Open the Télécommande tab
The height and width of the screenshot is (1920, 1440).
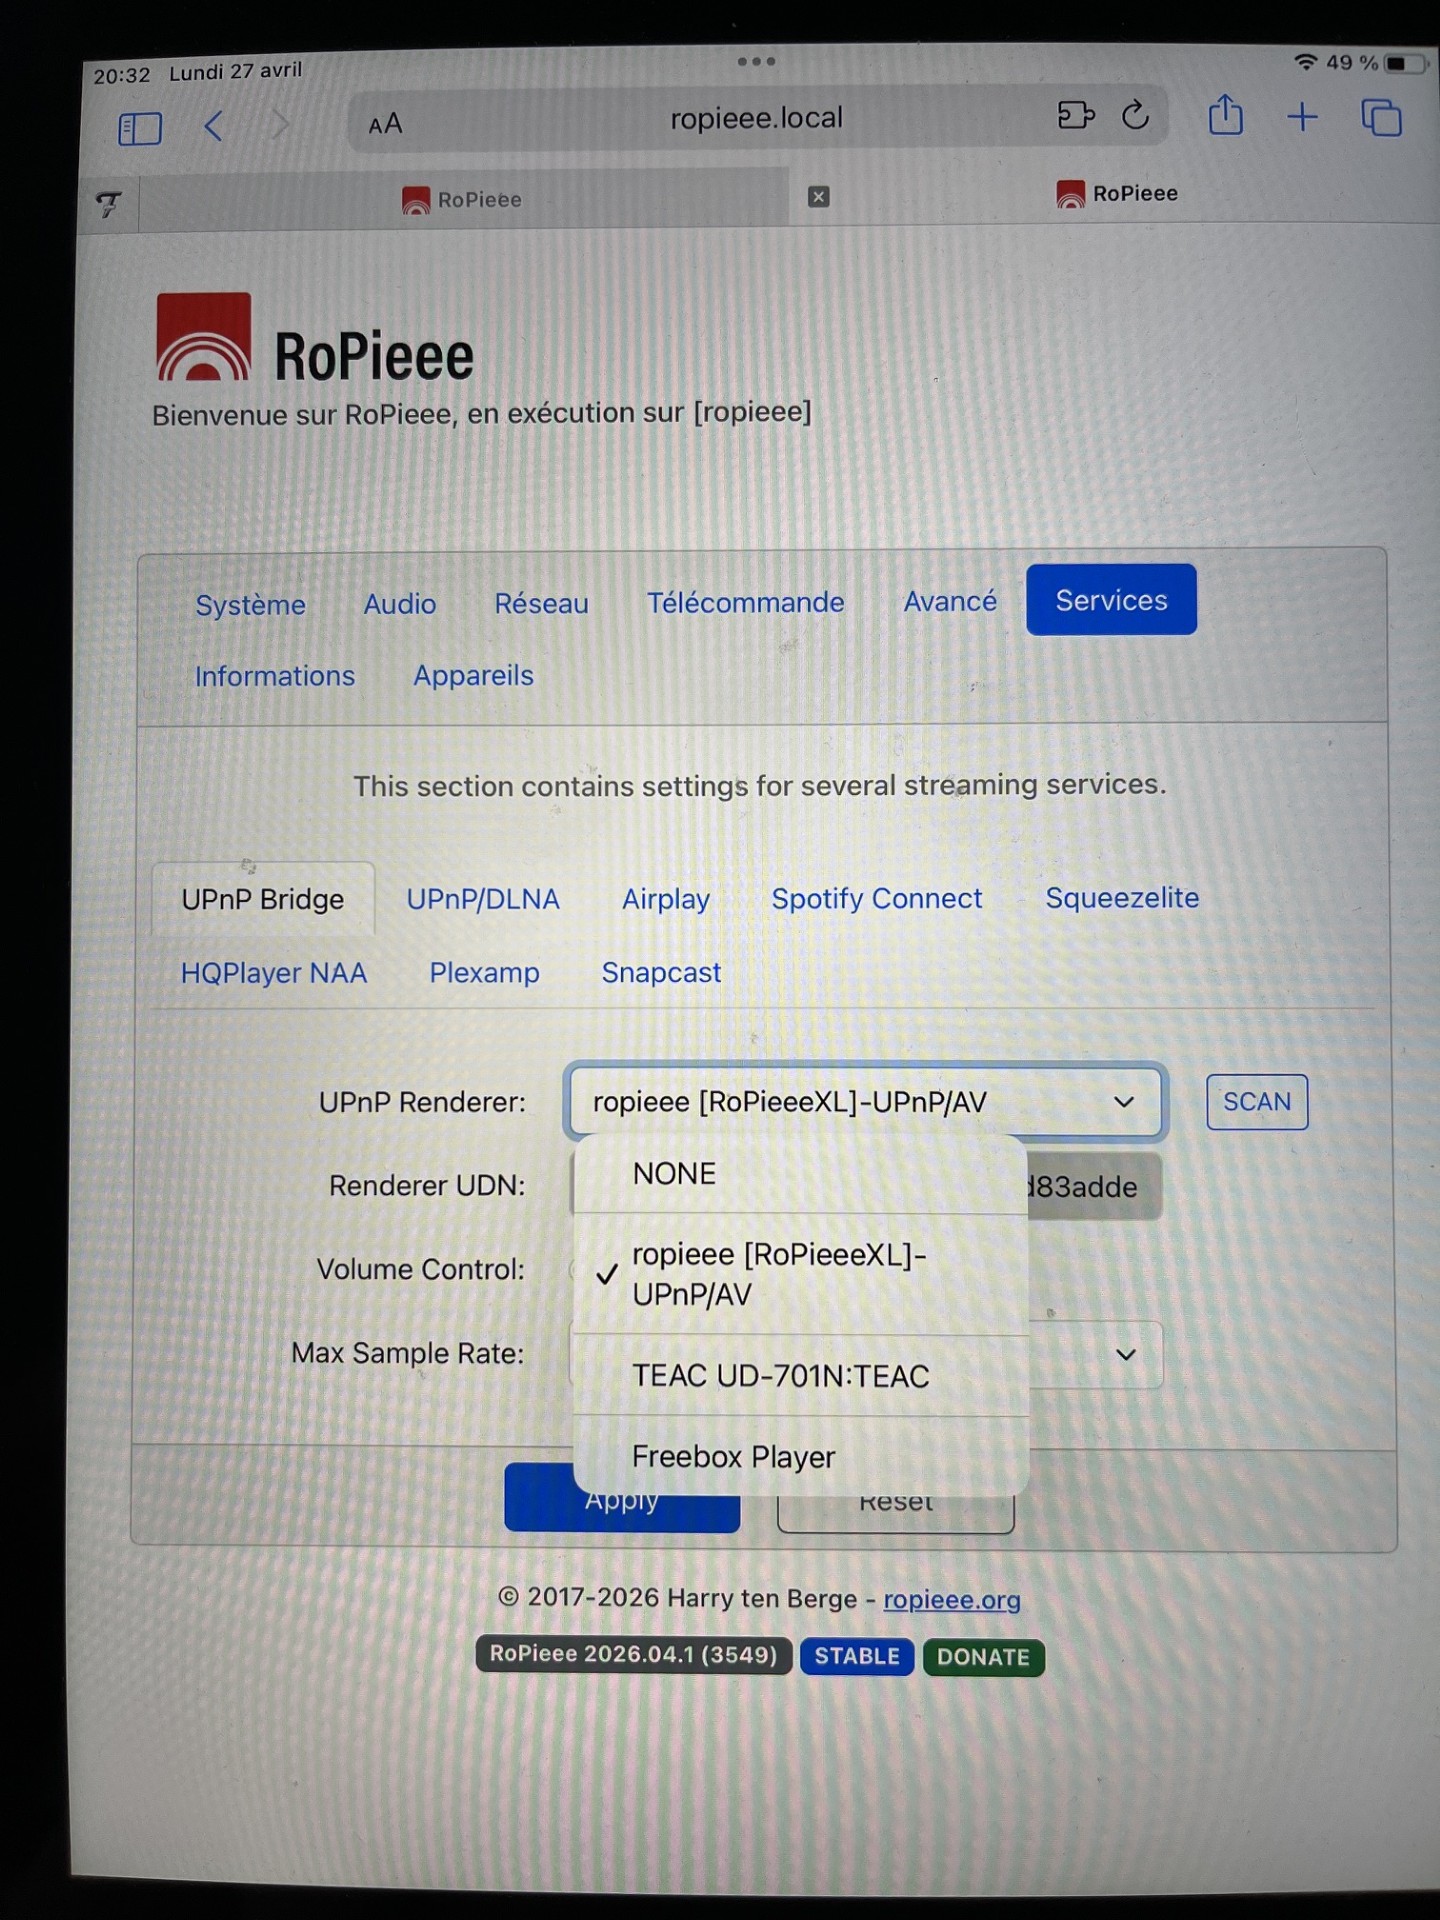745,602
